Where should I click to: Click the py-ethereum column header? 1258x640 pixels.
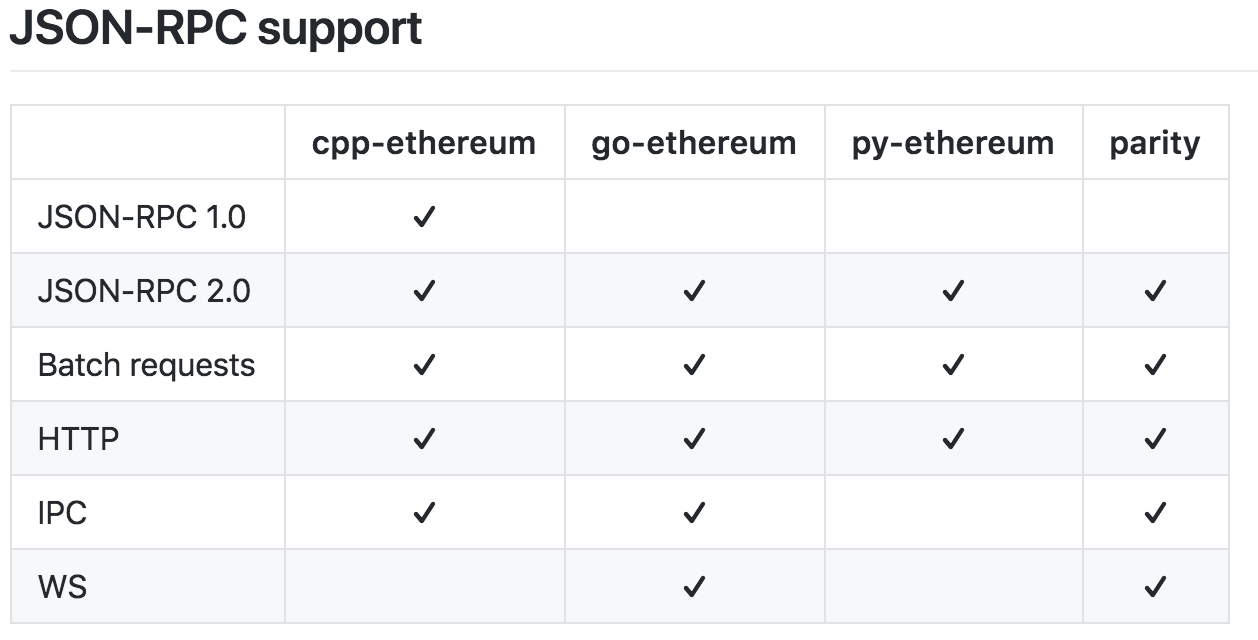click(953, 143)
